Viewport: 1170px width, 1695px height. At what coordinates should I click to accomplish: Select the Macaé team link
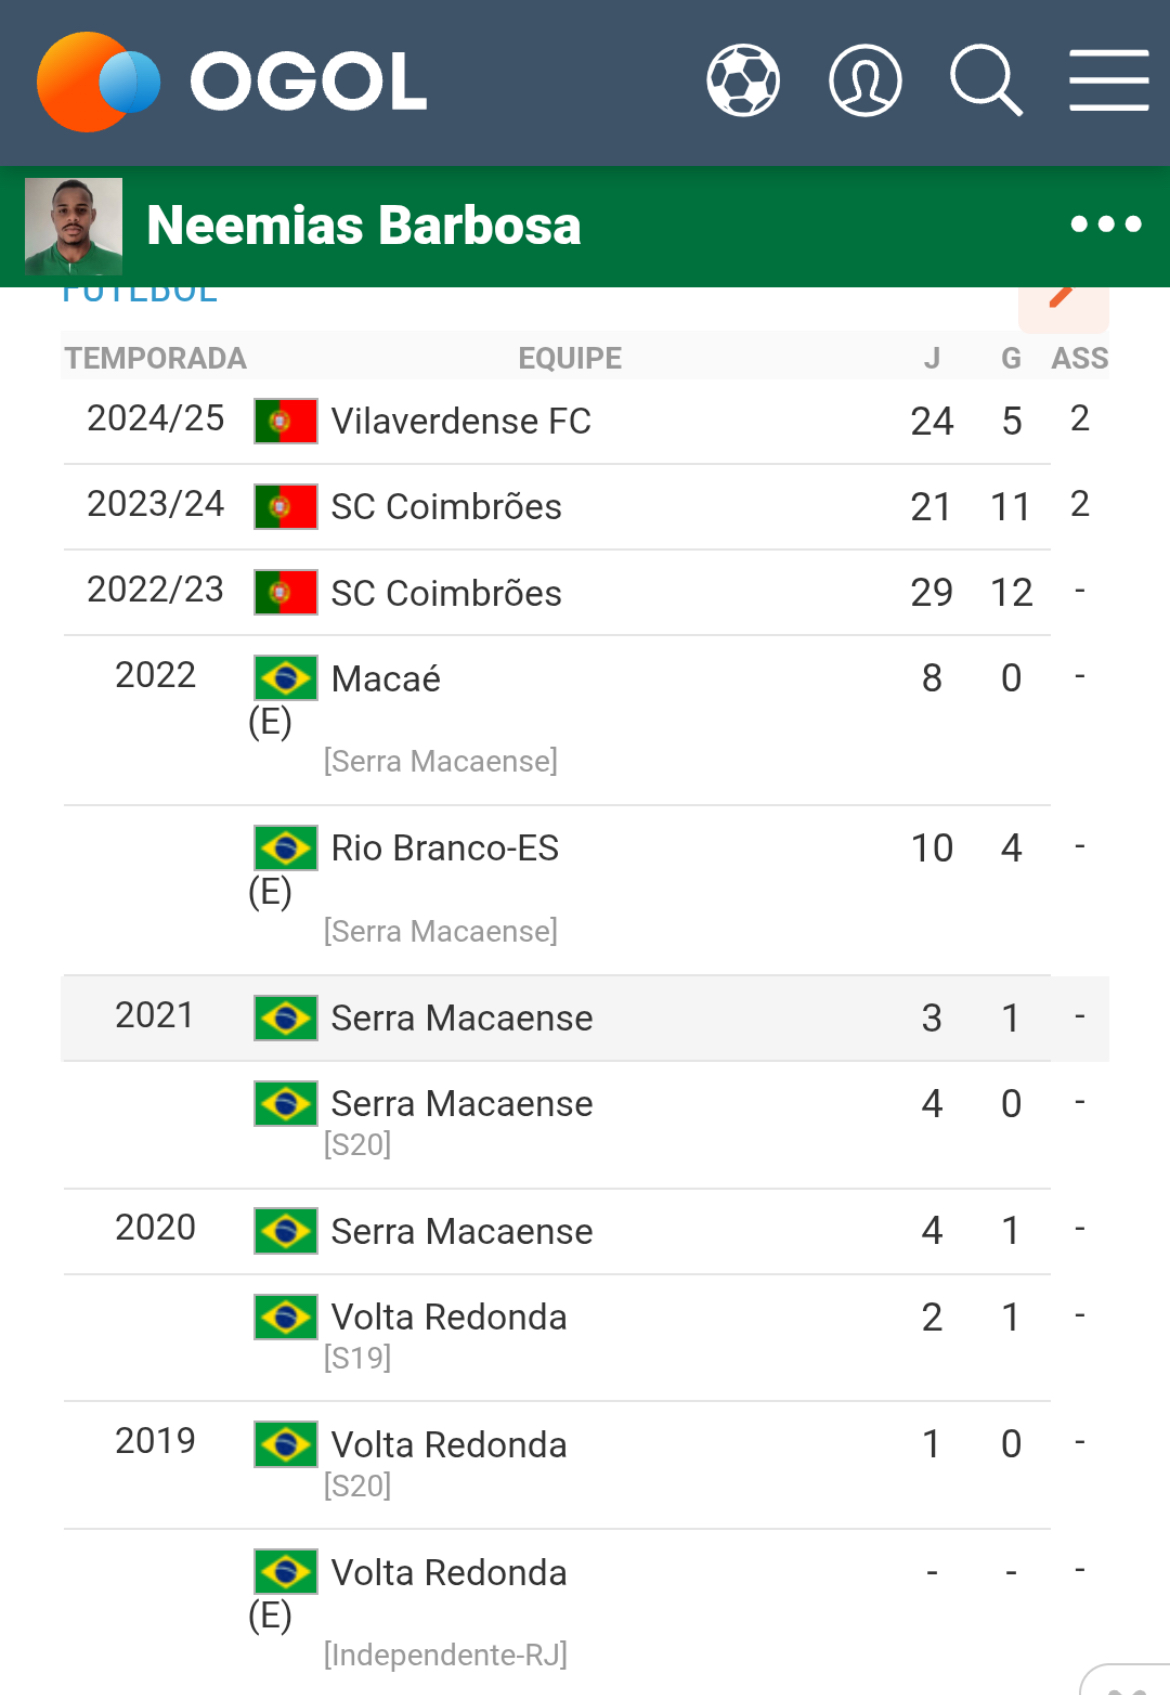coord(386,679)
